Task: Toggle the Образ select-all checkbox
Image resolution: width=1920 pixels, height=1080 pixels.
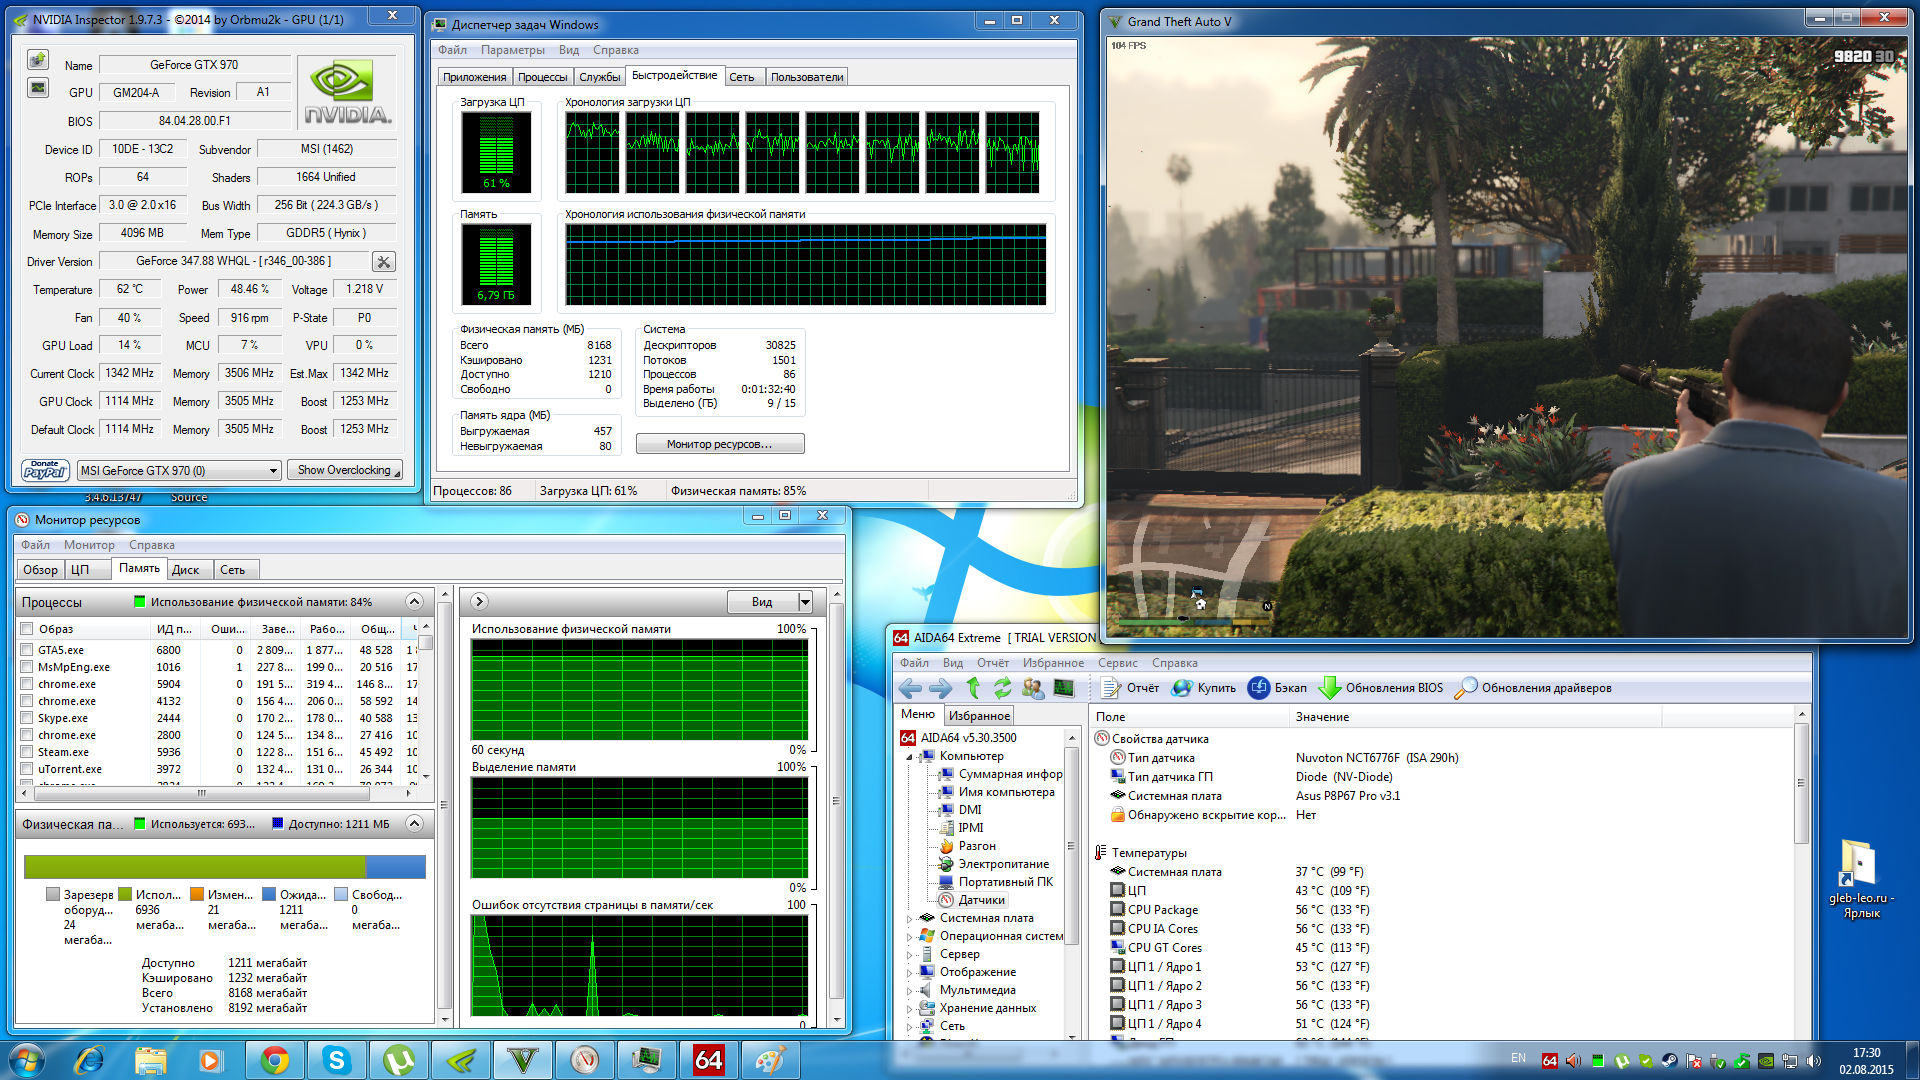Action: tap(27, 629)
